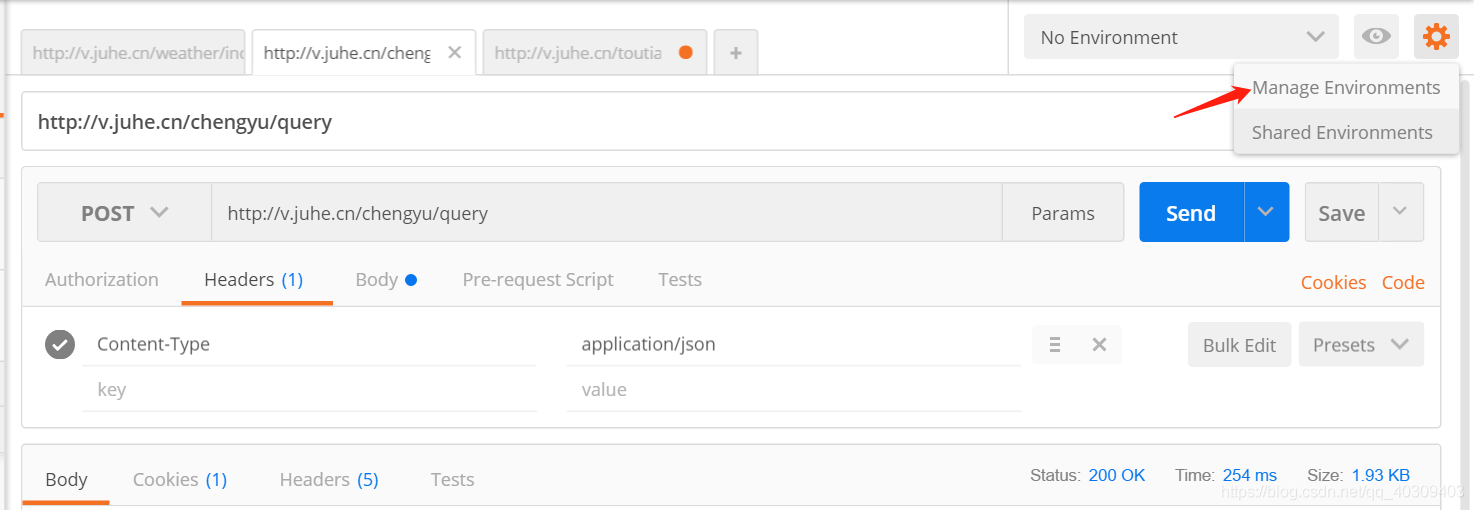Screen dimensions: 1474x510
Task: Click the orange gear settings icon
Action: click(1436, 38)
